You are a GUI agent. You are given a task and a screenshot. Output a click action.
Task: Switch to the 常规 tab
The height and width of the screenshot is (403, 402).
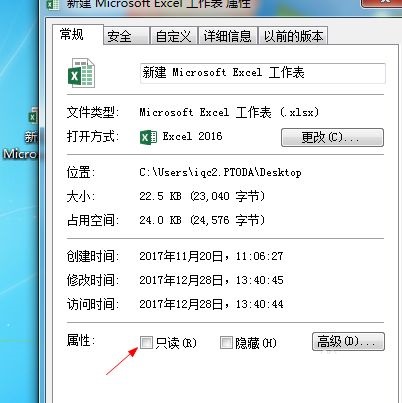[78, 35]
